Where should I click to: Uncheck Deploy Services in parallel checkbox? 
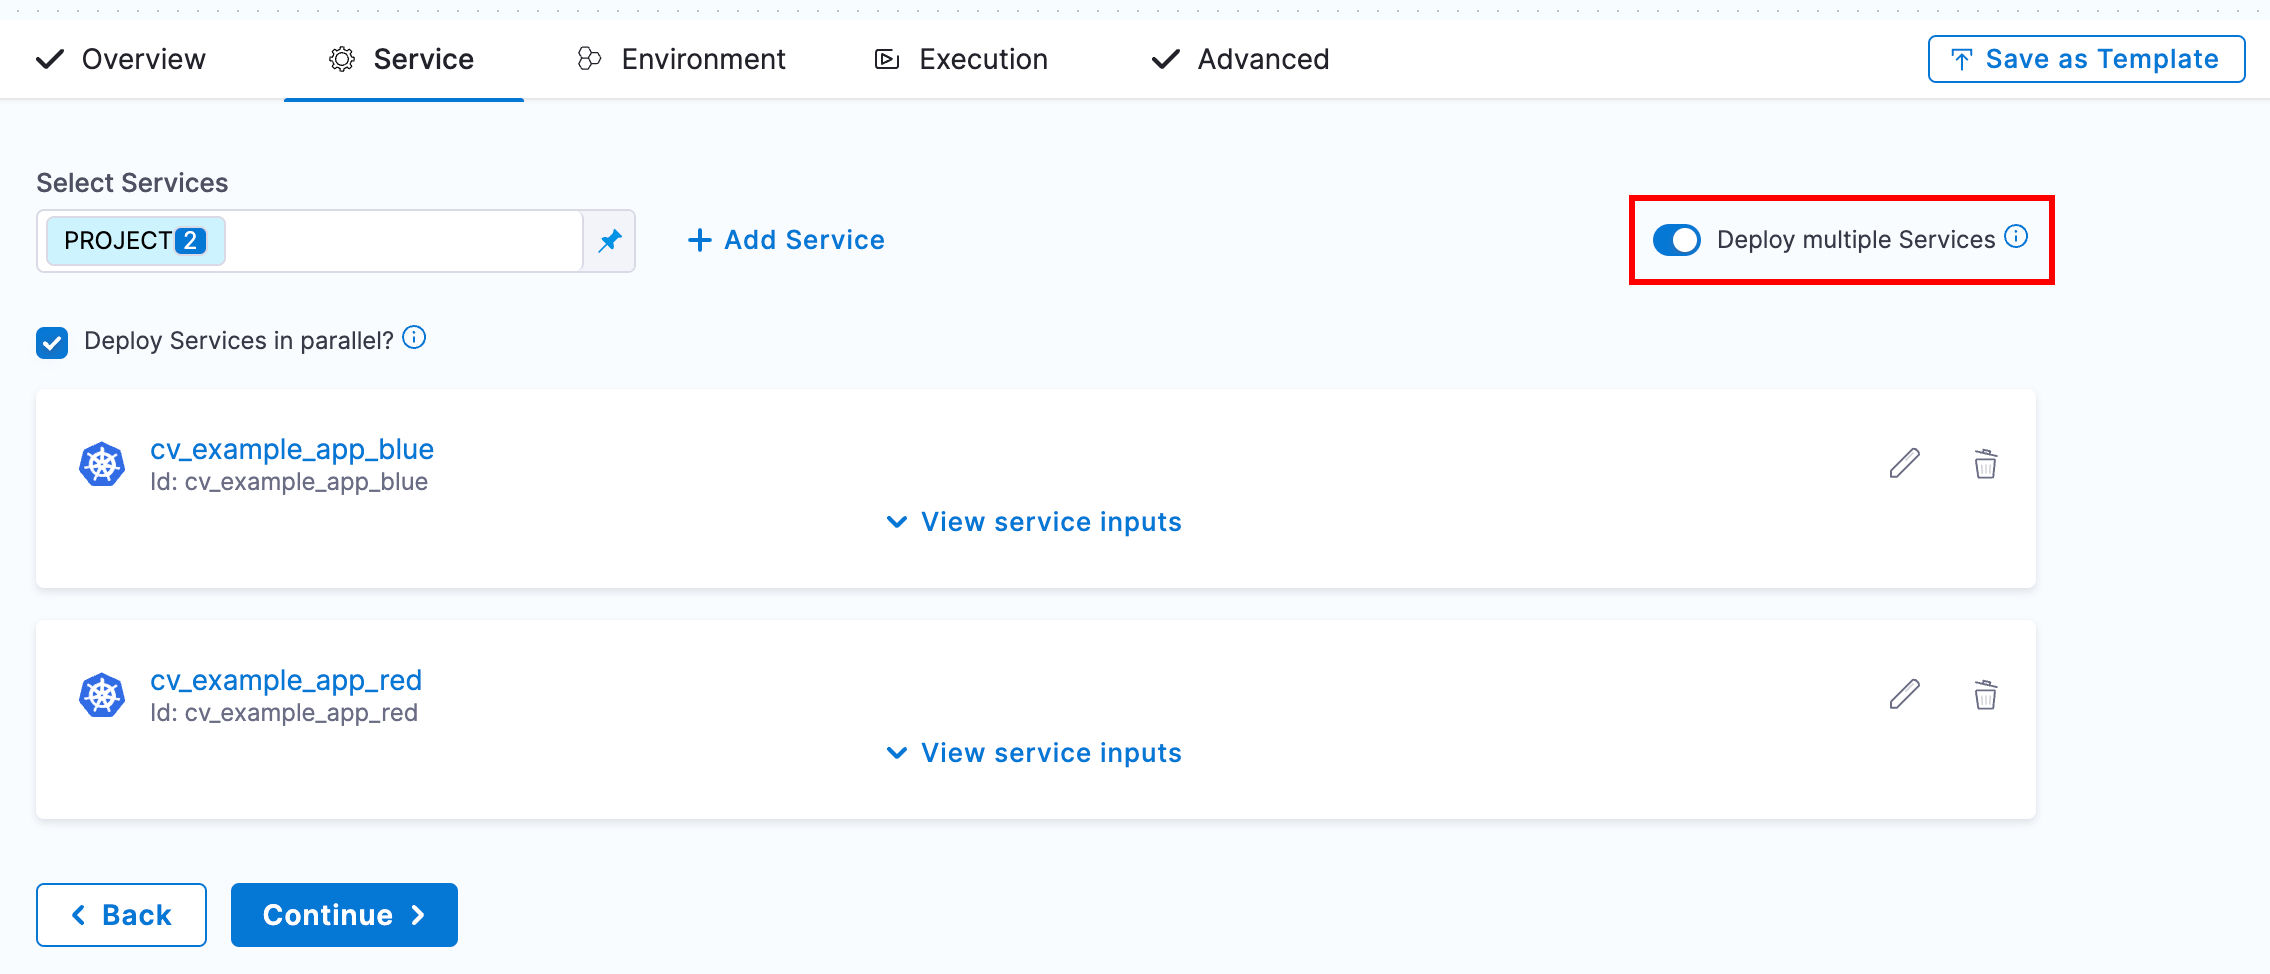(52, 342)
